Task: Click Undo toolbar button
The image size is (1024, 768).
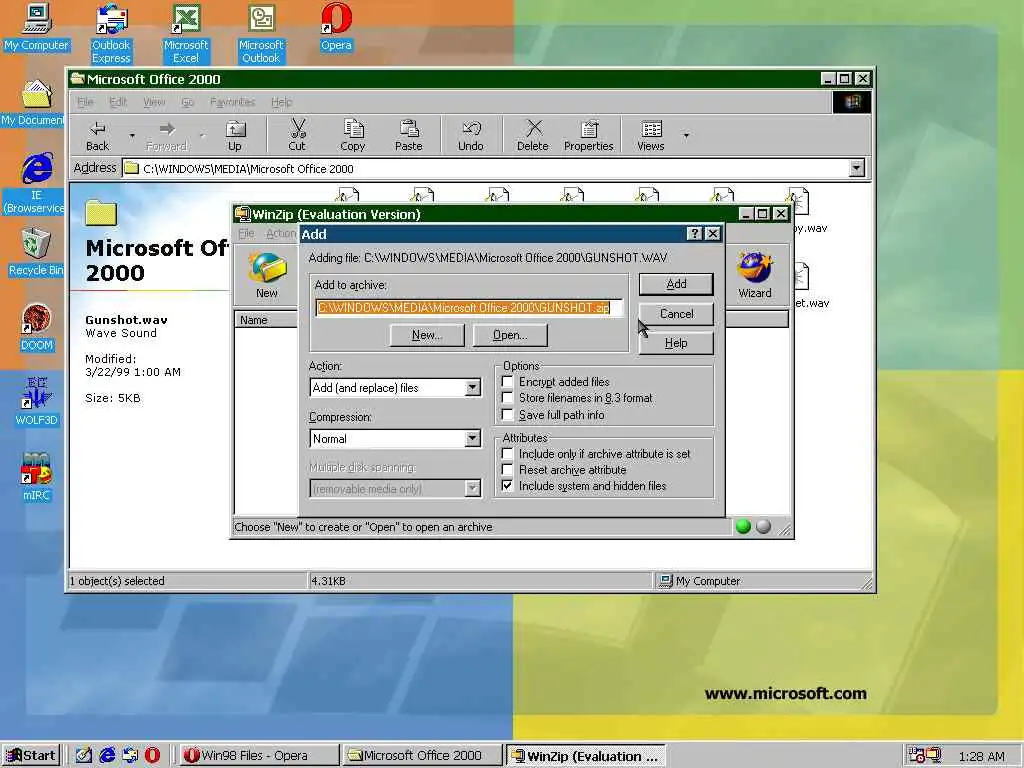Action: (471, 136)
